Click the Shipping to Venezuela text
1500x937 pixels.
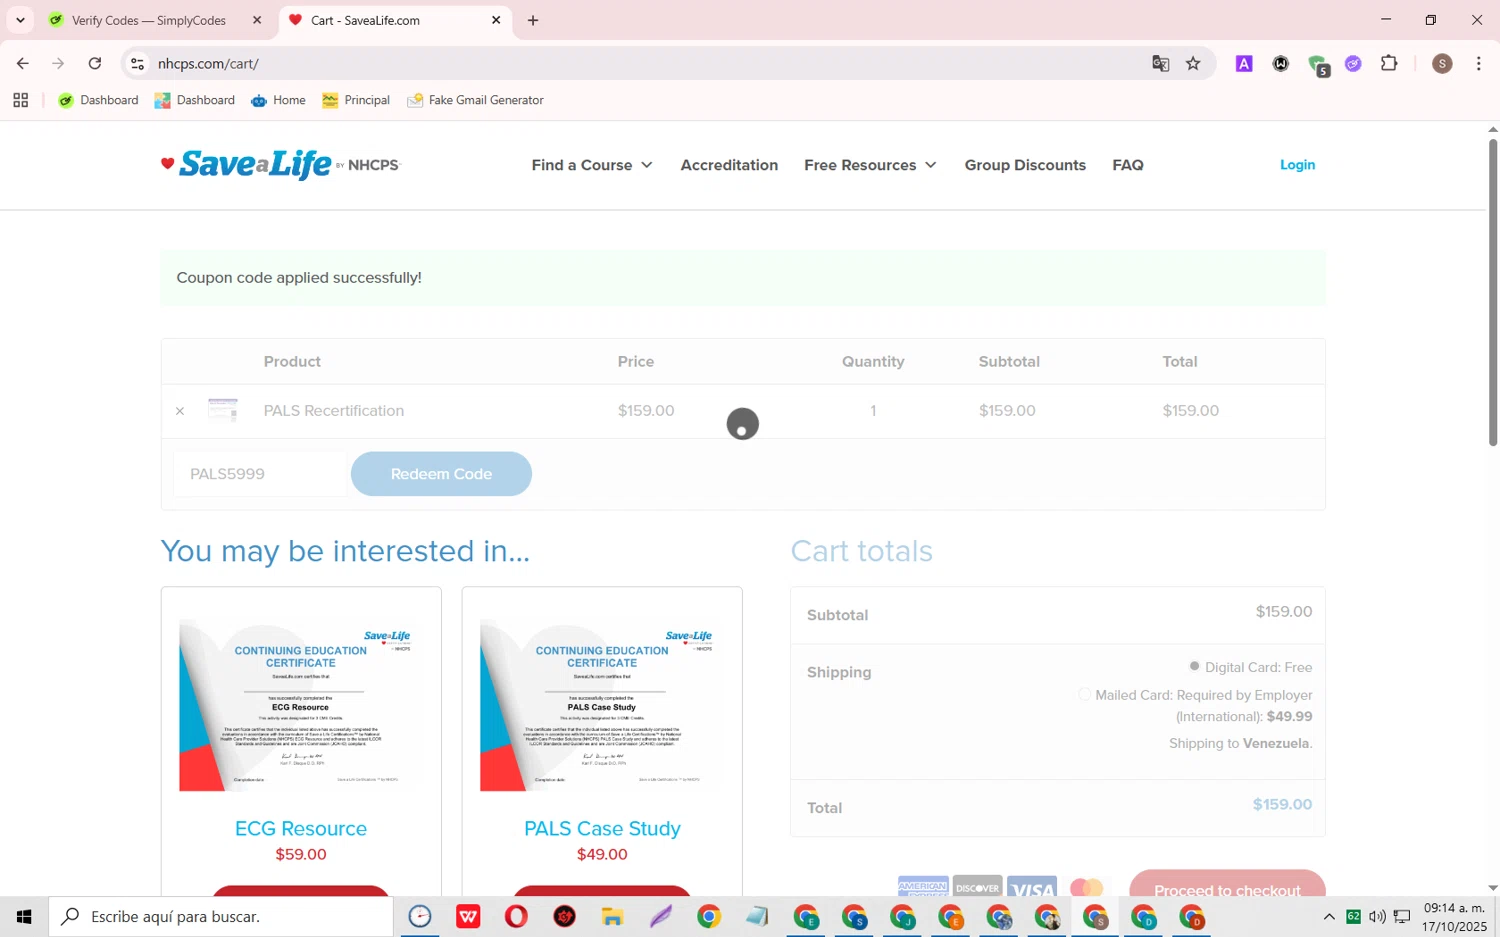(1240, 743)
